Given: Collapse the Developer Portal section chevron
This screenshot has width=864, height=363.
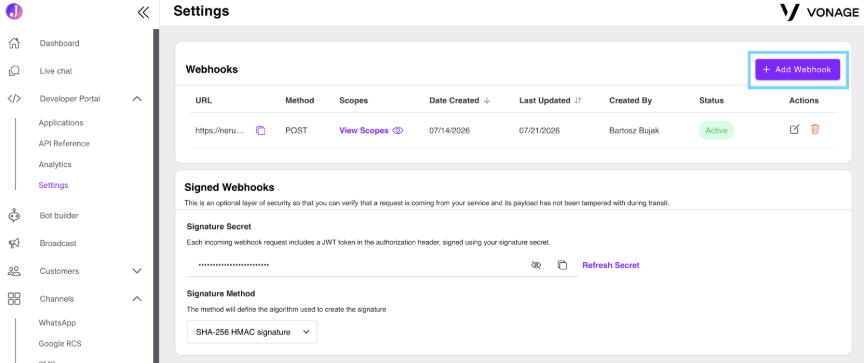Looking at the screenshot, I should coord(137,99).
